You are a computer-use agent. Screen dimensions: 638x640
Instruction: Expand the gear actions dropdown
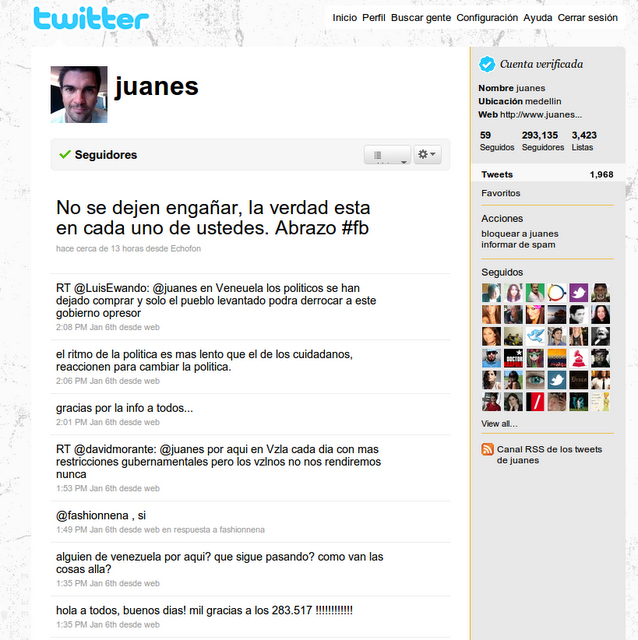[427, 155]
